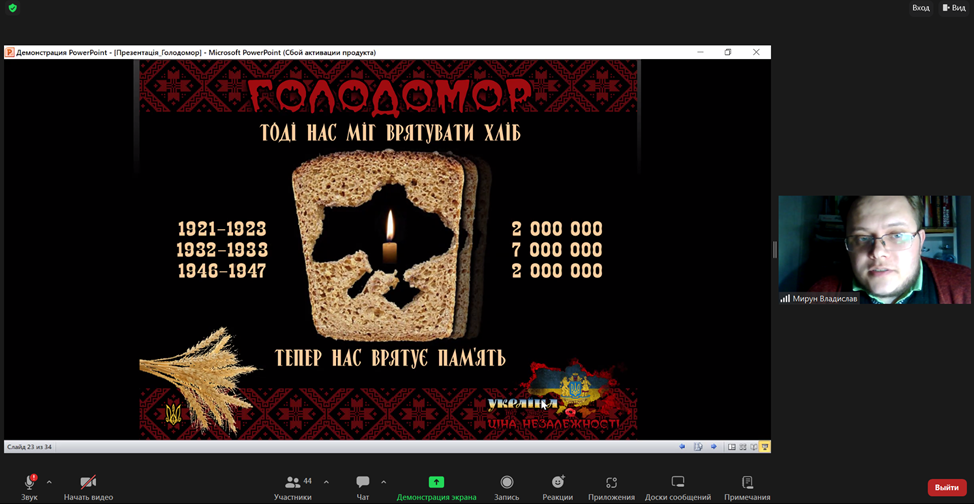The image size is (974, 504).
Task: Open Доски сообщений whiteboards
Action: (678, 483)
